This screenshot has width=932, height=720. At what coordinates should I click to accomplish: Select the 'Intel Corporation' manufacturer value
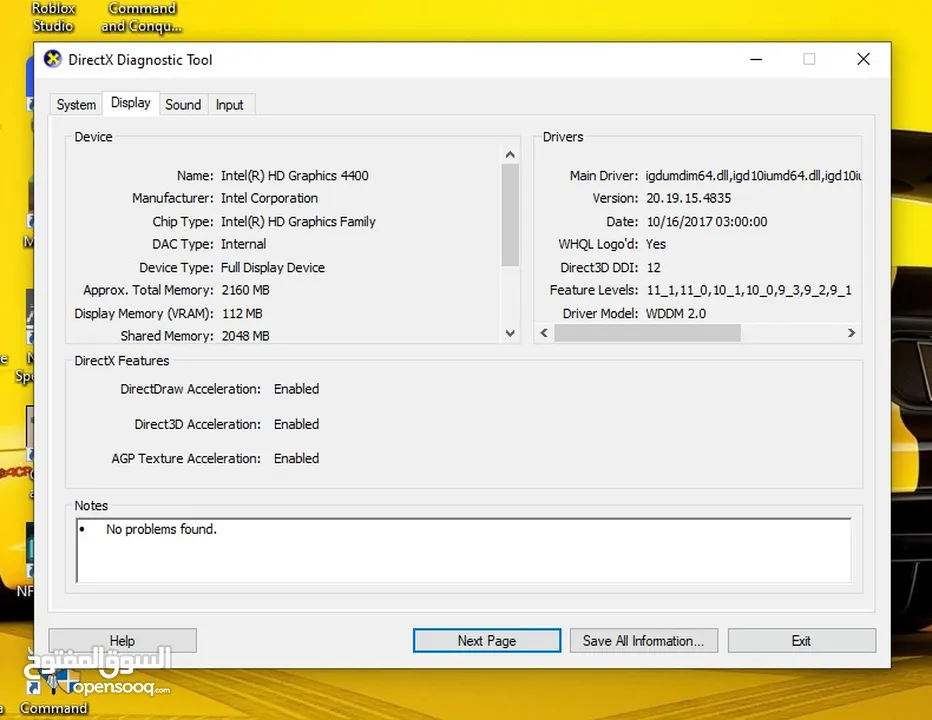pyautogui.click(x=269, y=198)
